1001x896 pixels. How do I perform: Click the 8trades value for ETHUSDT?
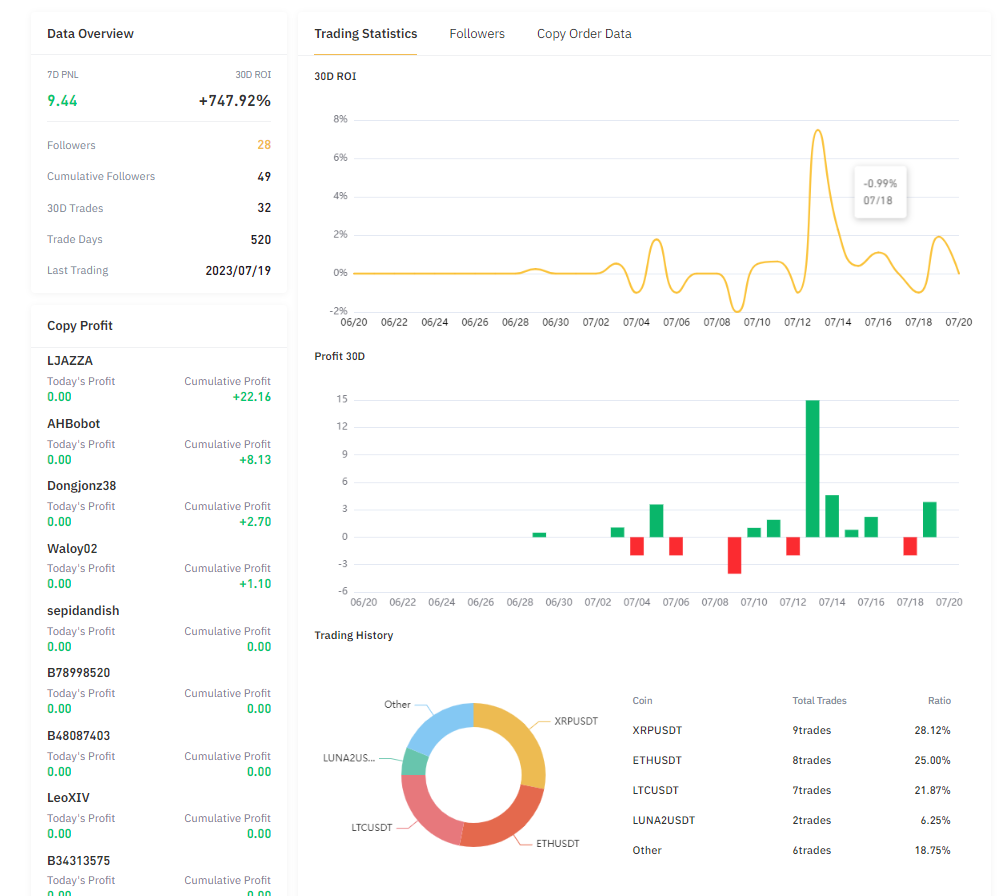tap(811, 760)
